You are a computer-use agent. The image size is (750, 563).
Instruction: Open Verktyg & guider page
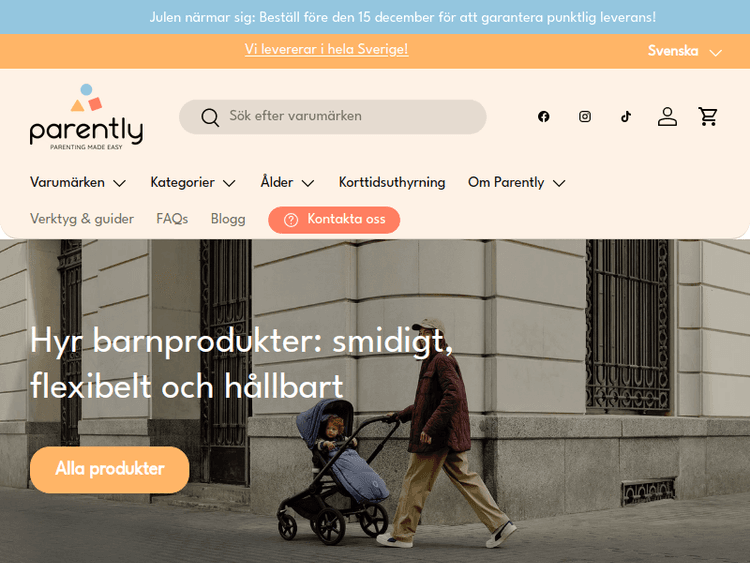coord(82,219)
